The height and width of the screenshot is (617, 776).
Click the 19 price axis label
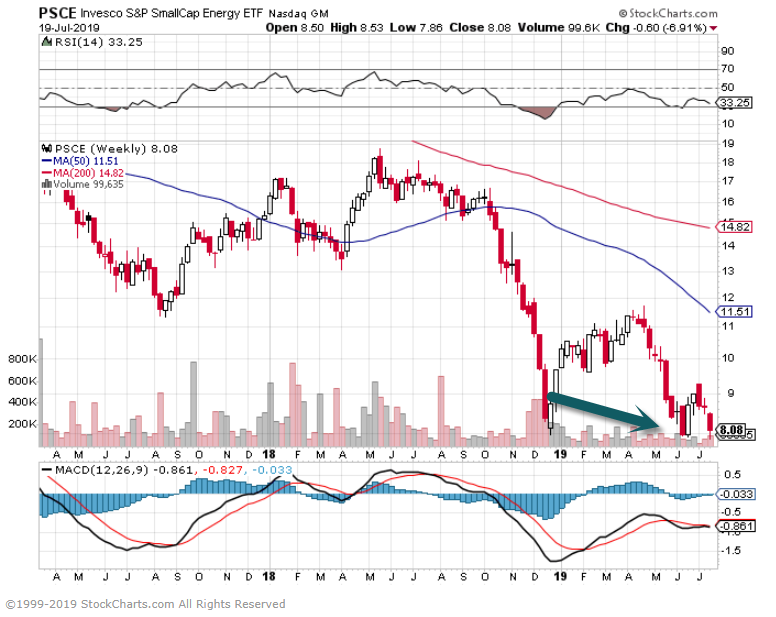[x=728, y=143]
